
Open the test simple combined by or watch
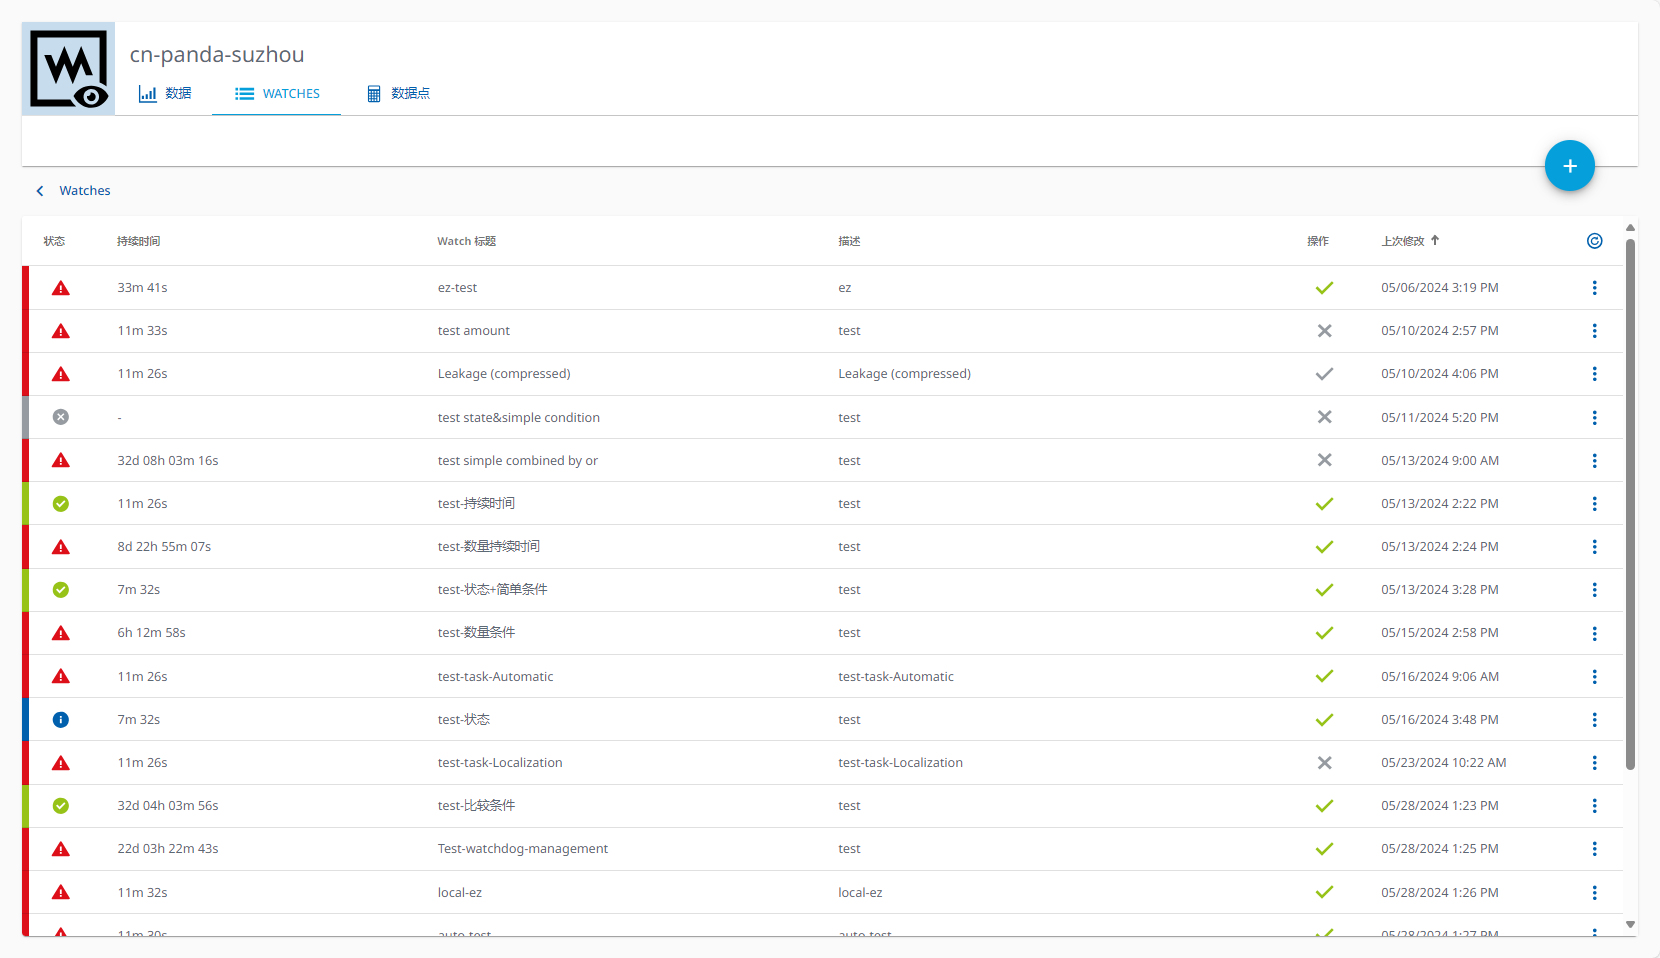click(517, 461)
